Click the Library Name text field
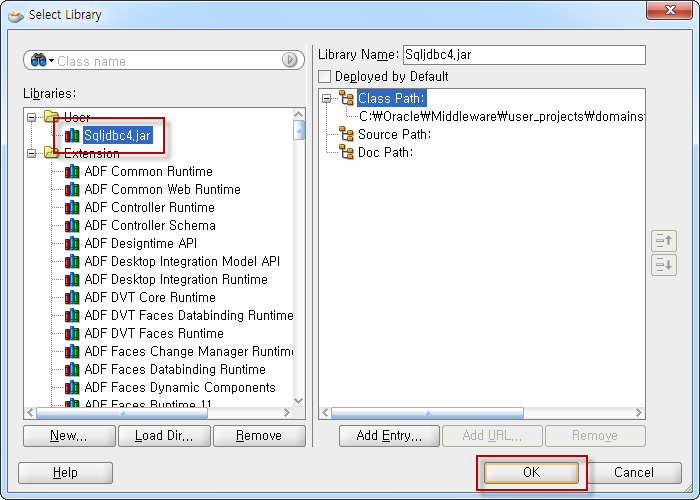This screenshot has width=700, height=500. click(x=524, y=55)
